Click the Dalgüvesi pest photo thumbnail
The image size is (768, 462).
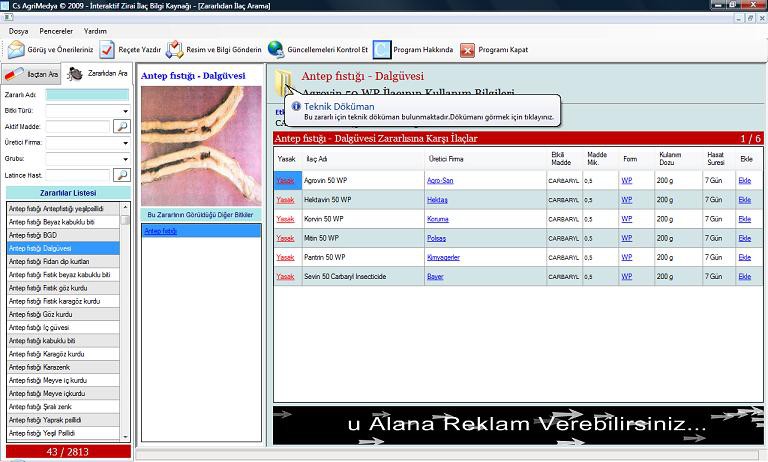(201, 146)
